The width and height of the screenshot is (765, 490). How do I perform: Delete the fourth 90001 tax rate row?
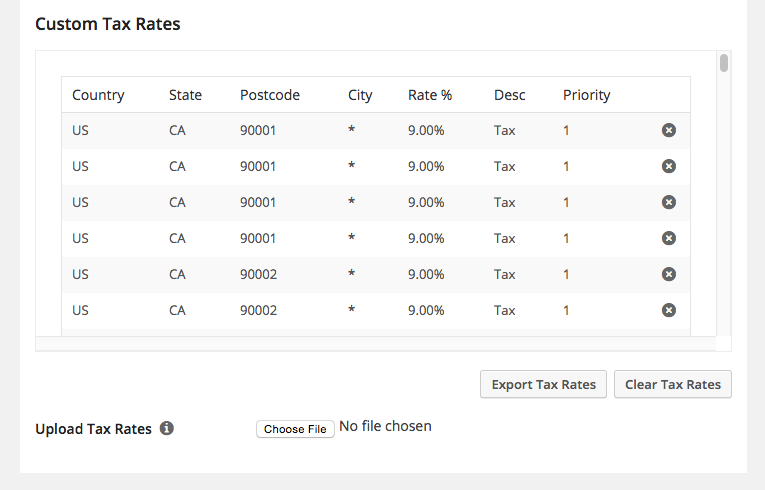(x=668, y=238)
